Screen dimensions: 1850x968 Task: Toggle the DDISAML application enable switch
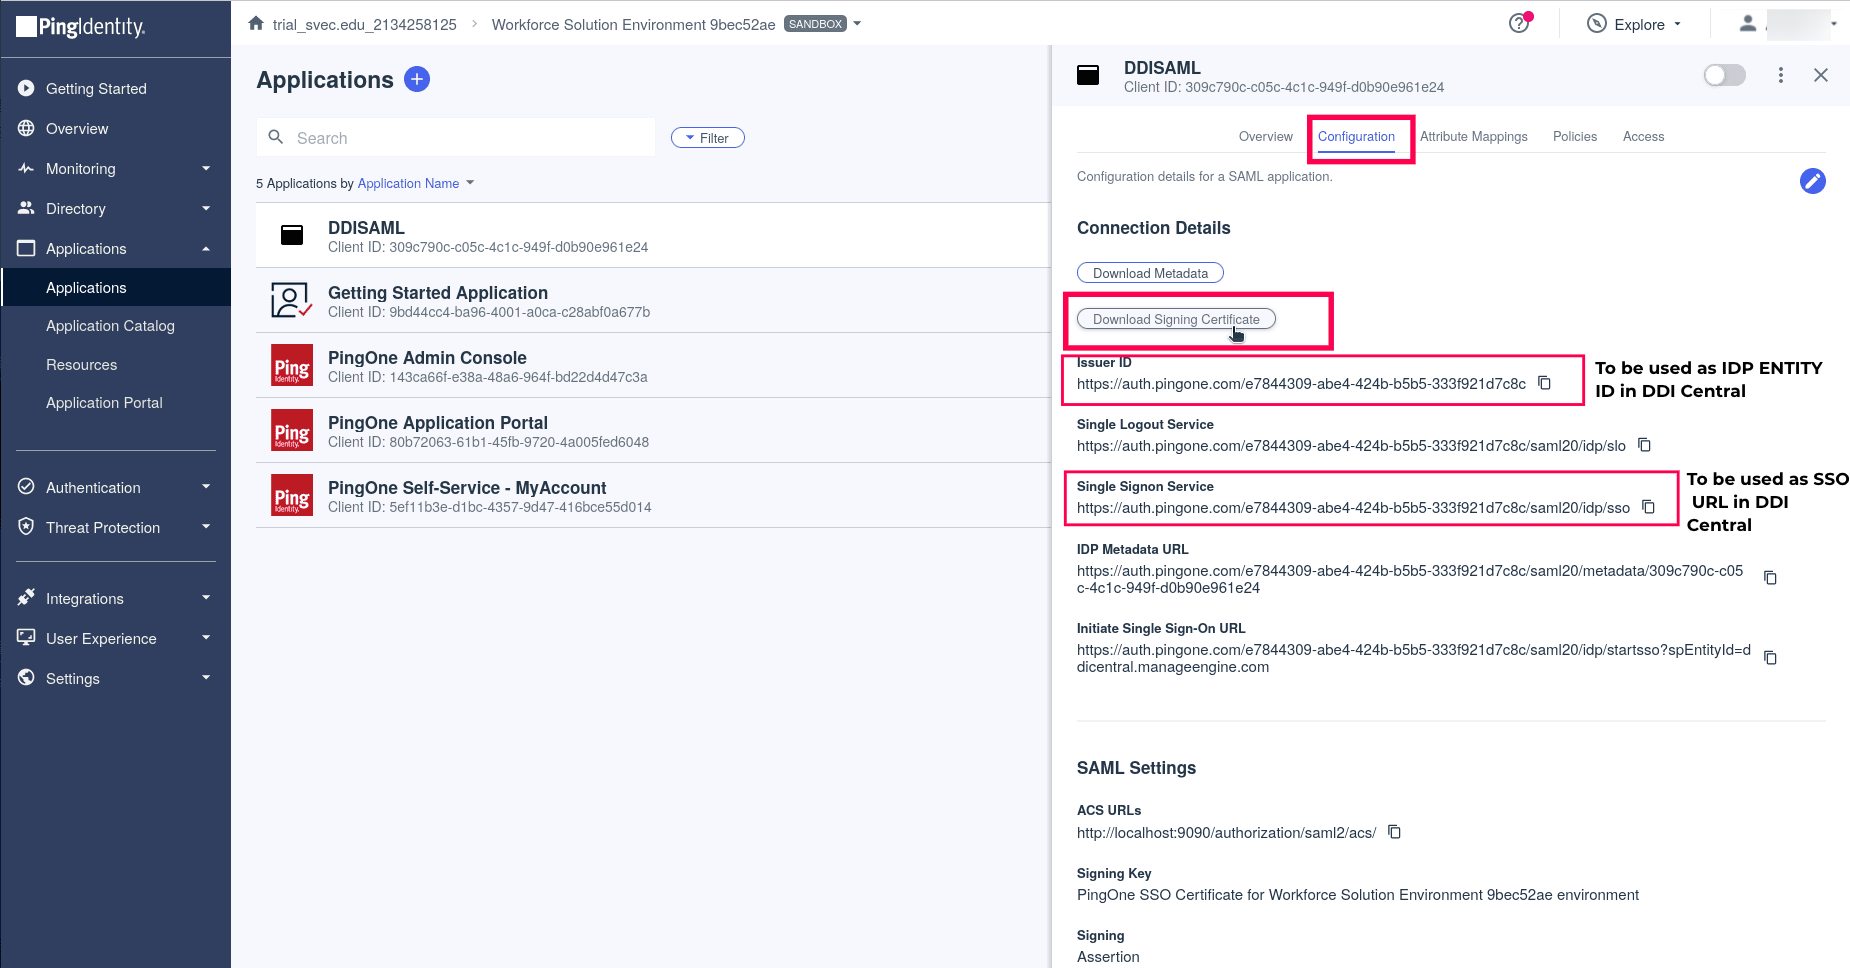(1724, 75)
